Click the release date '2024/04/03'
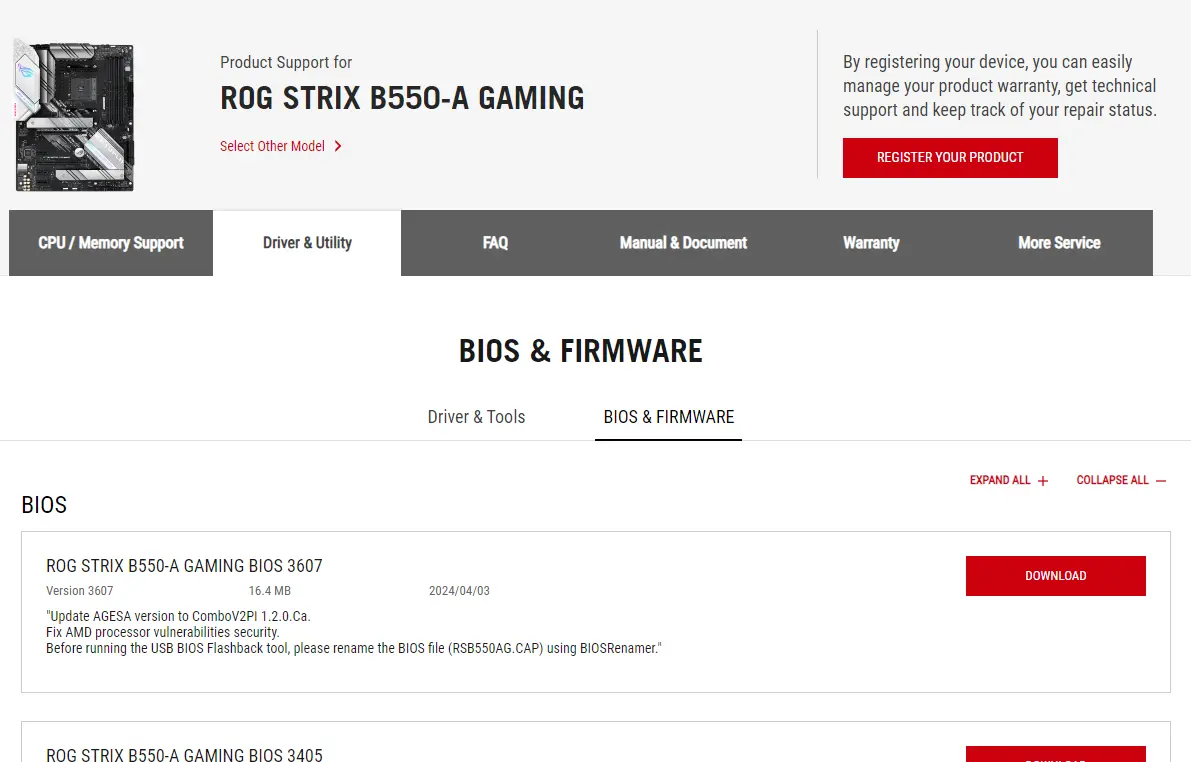 [x=460, y=590]
